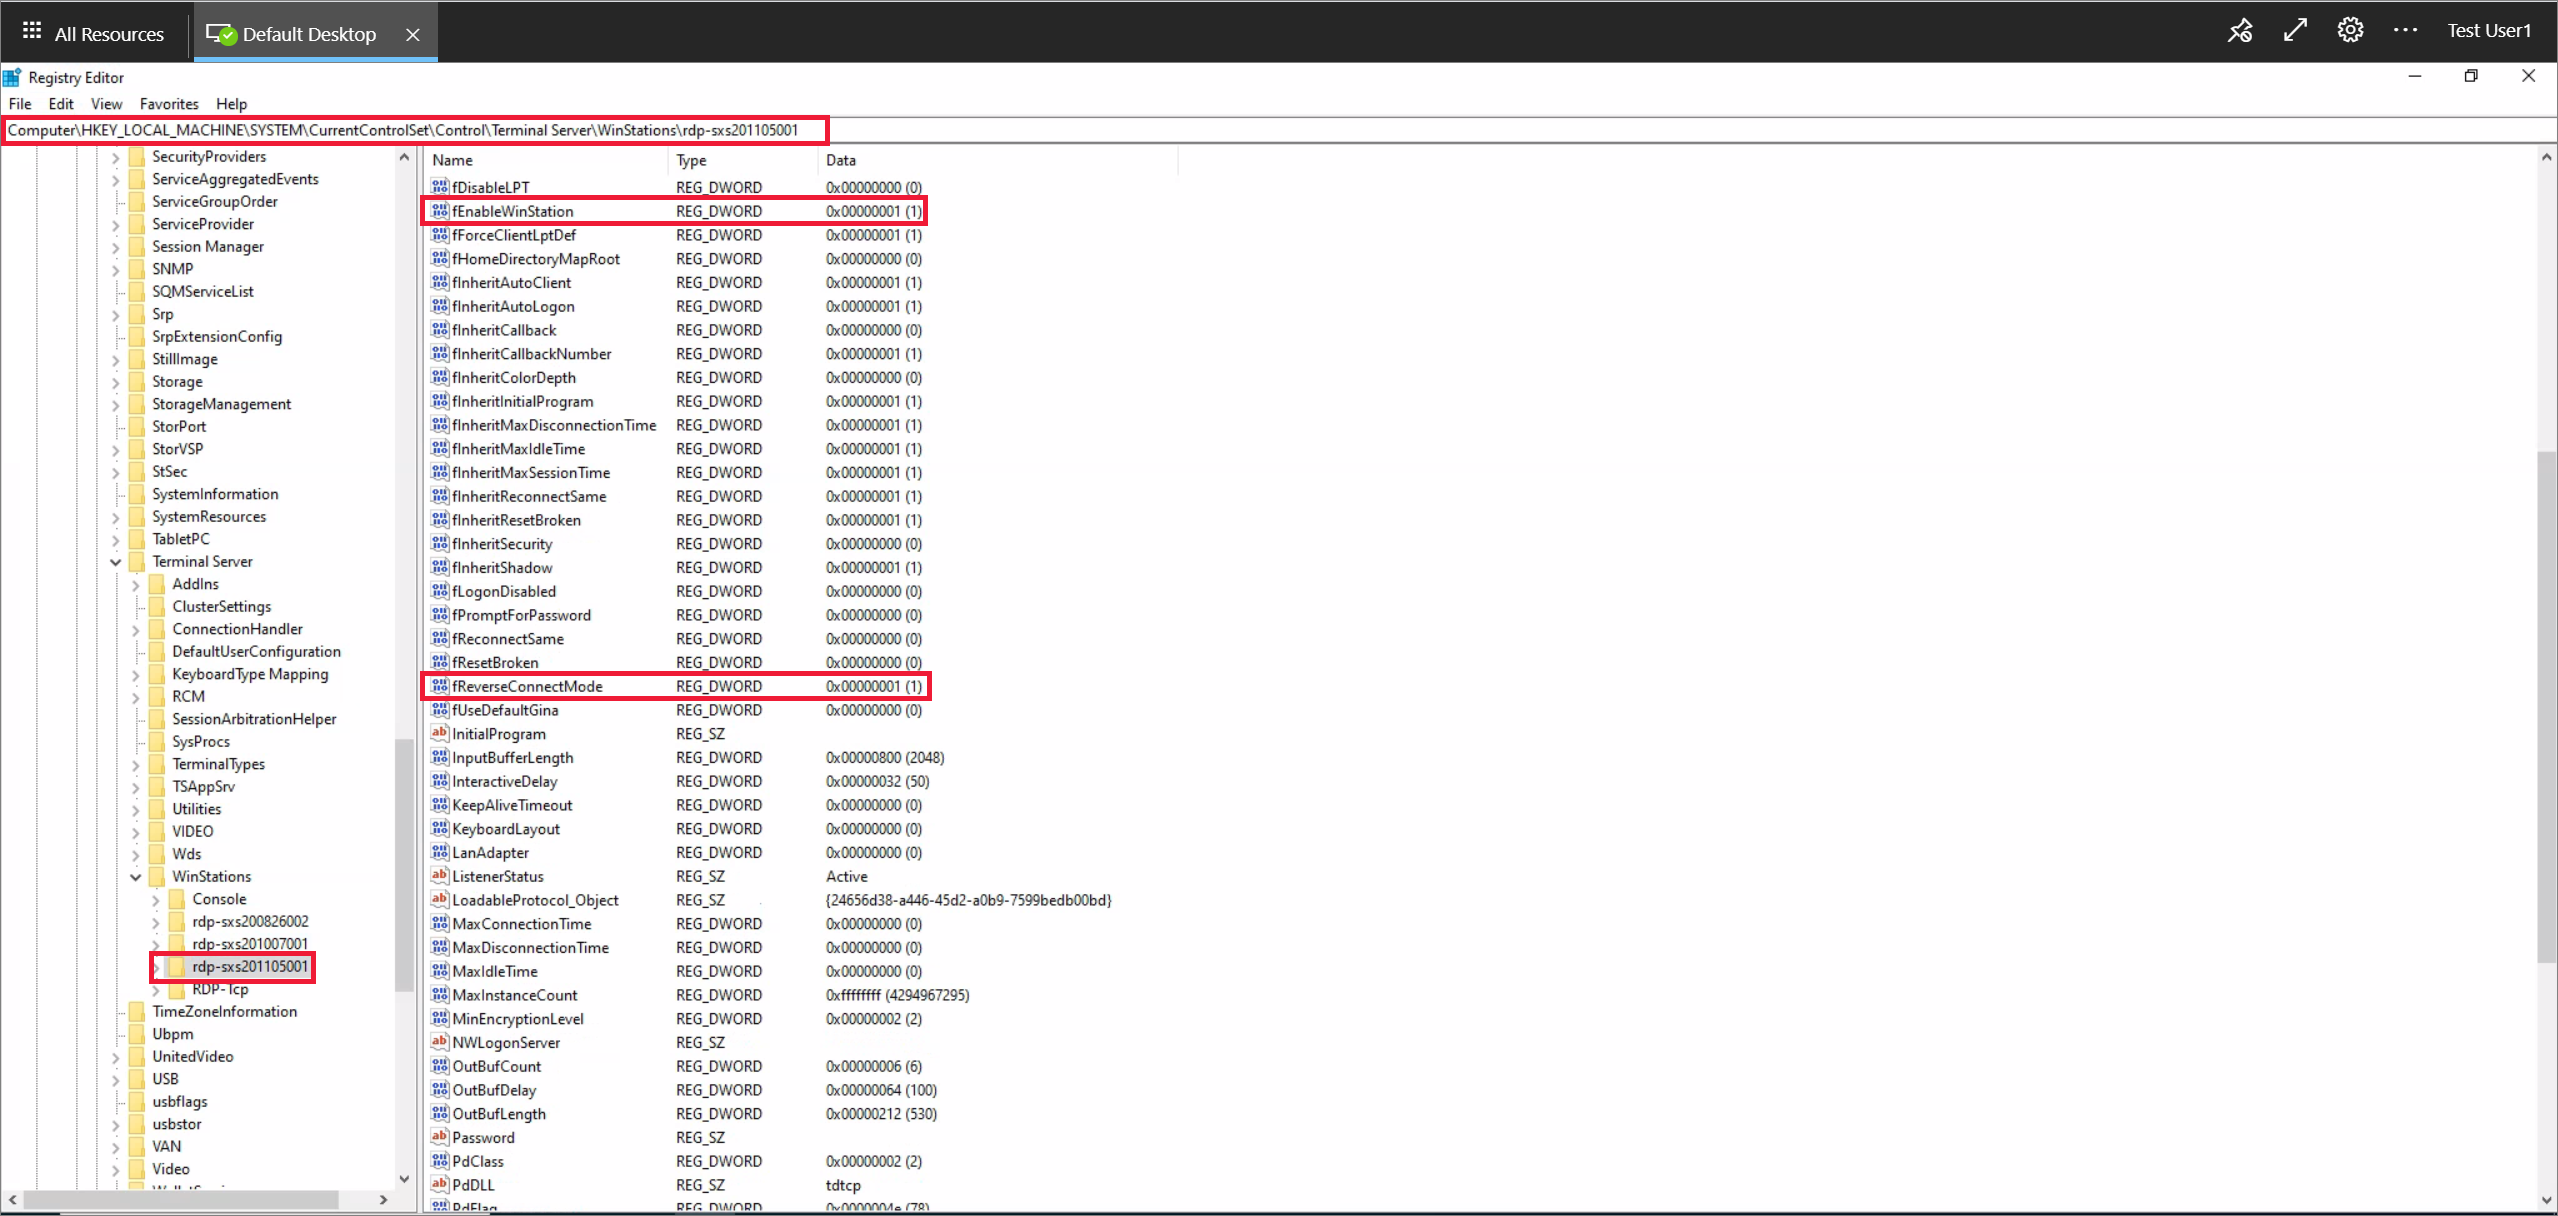Image resolution: width=2558 pixels, height=1216 pixels.
Task: Select the rdp-sxs200826002 tree item
Action: pyautogui.click(x=250, y=921)
